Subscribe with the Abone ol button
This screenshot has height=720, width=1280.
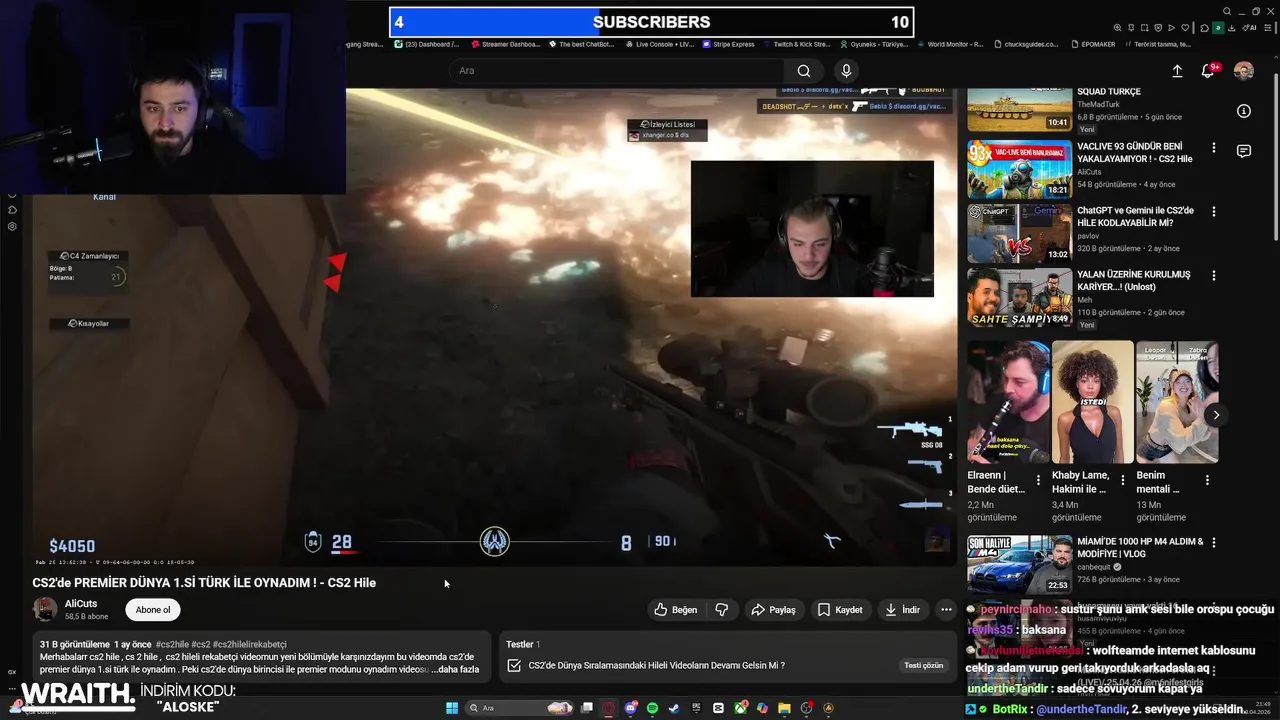tap(153, 609)
